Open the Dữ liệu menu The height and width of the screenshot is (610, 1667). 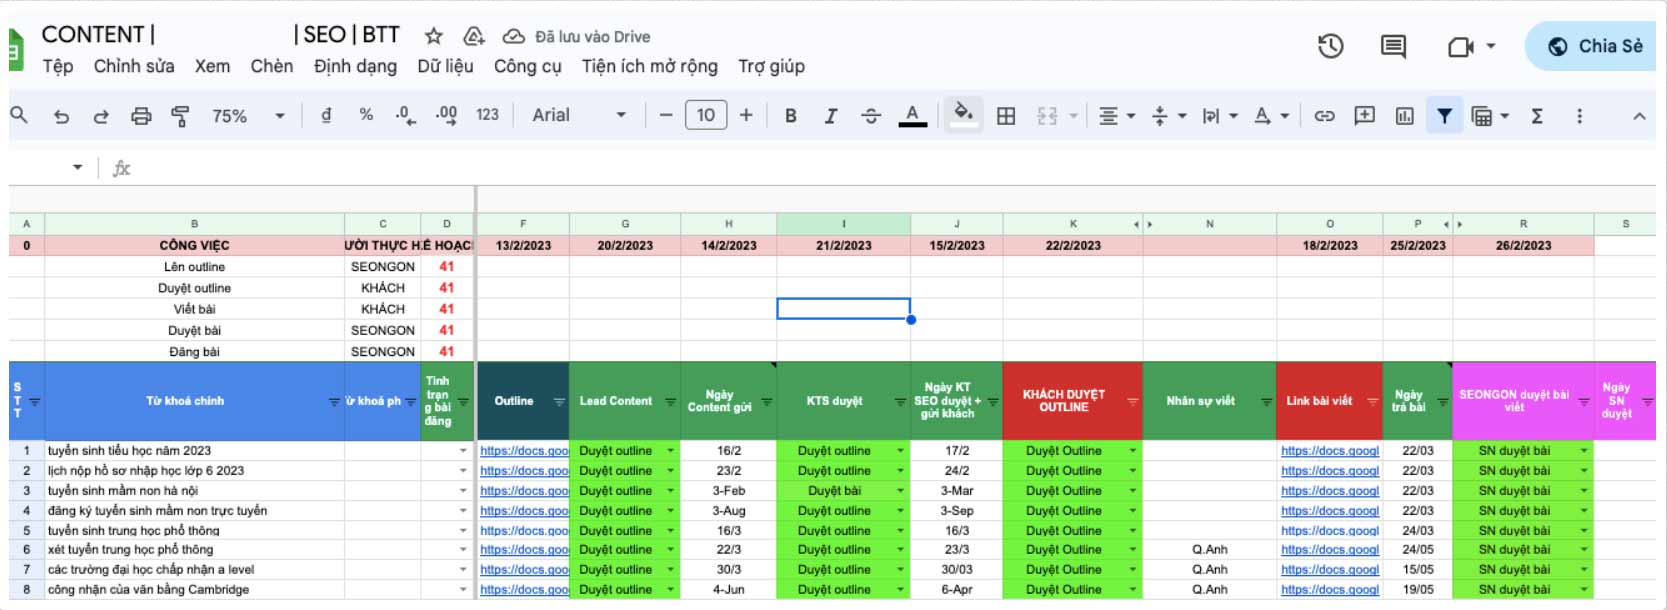click(445, 66)
